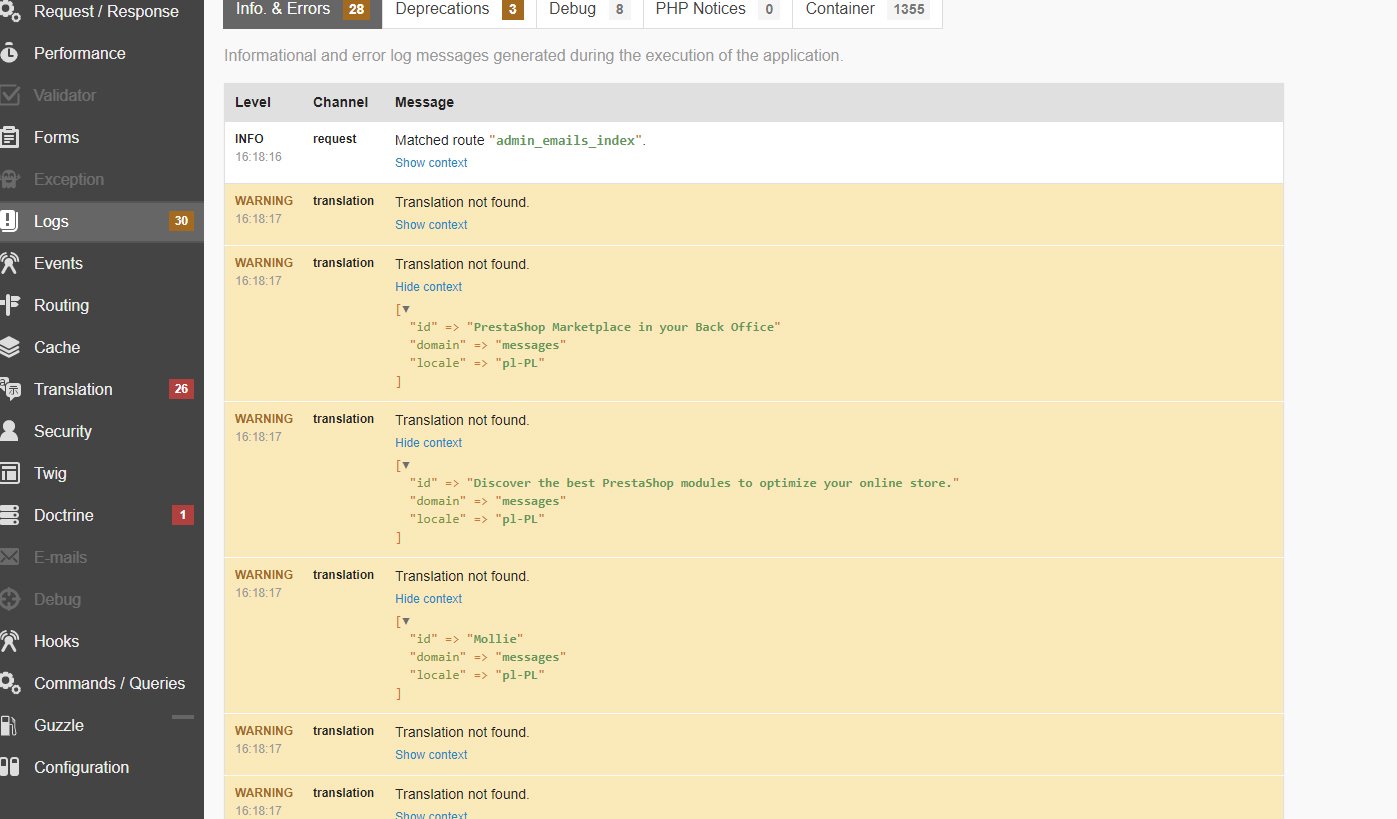The image size is (1397, 819).
Task: Open the Doctrine database icon
Action: (x=10, y=515)
